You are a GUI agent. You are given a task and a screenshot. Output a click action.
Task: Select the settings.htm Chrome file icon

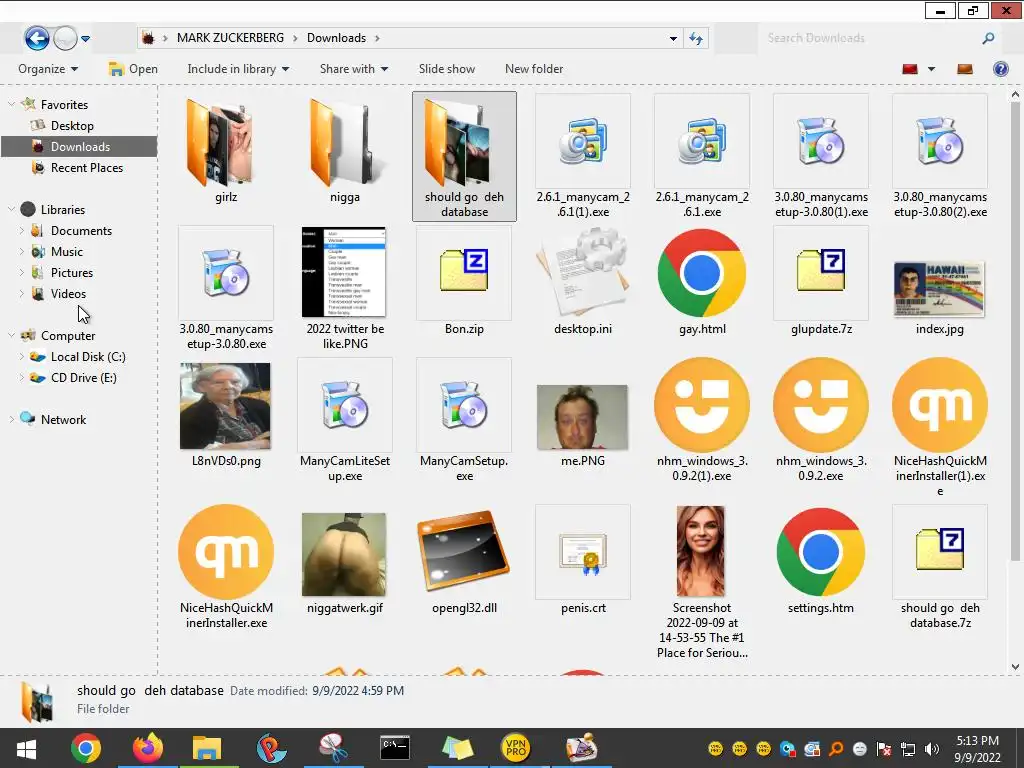(x=821, y=552)
